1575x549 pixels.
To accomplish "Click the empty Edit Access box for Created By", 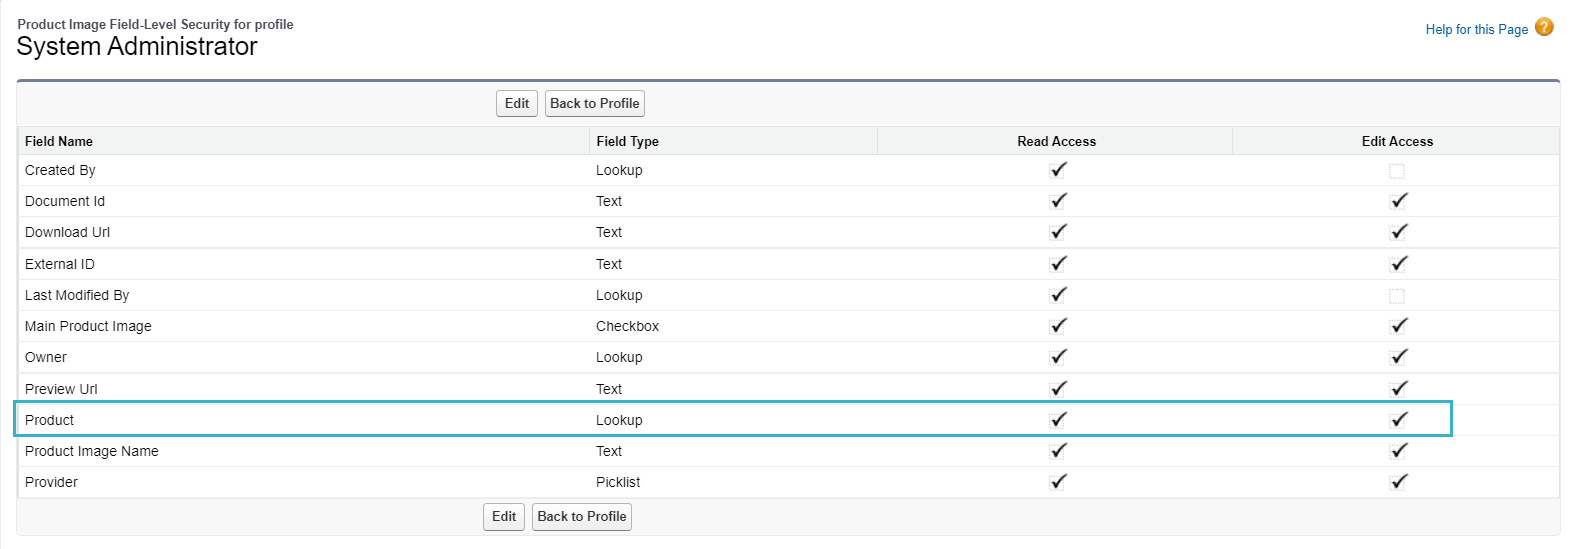I will [x=1397, y=171].
